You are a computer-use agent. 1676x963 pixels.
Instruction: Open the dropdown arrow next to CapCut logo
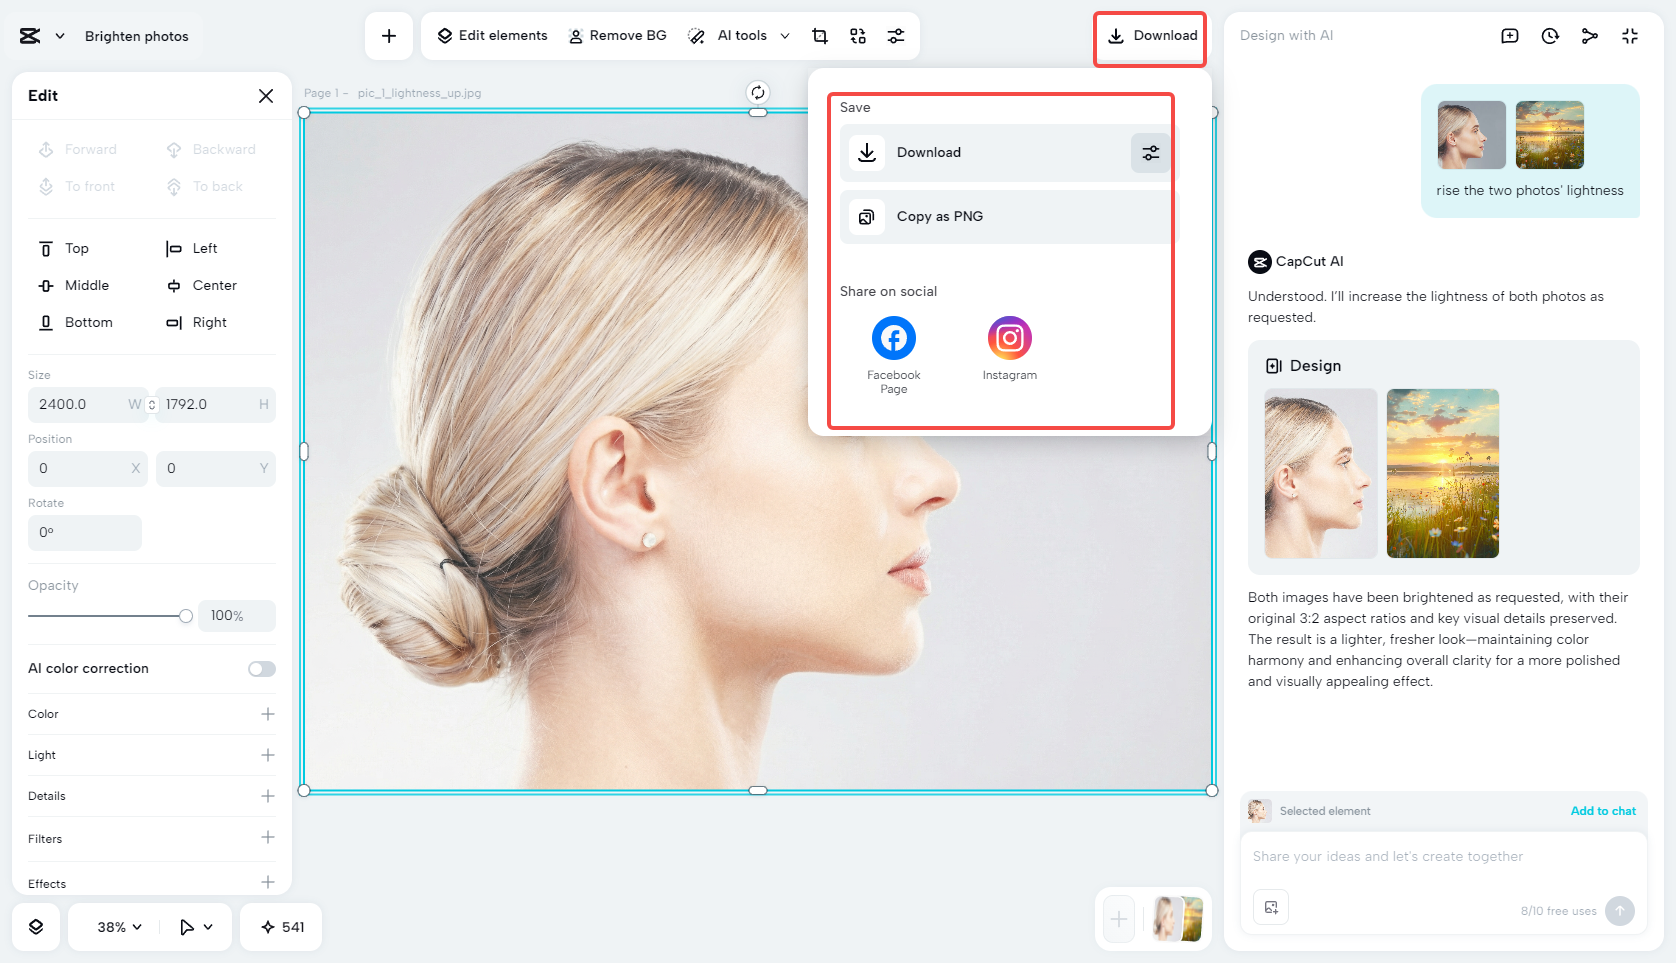coord(60,36)
